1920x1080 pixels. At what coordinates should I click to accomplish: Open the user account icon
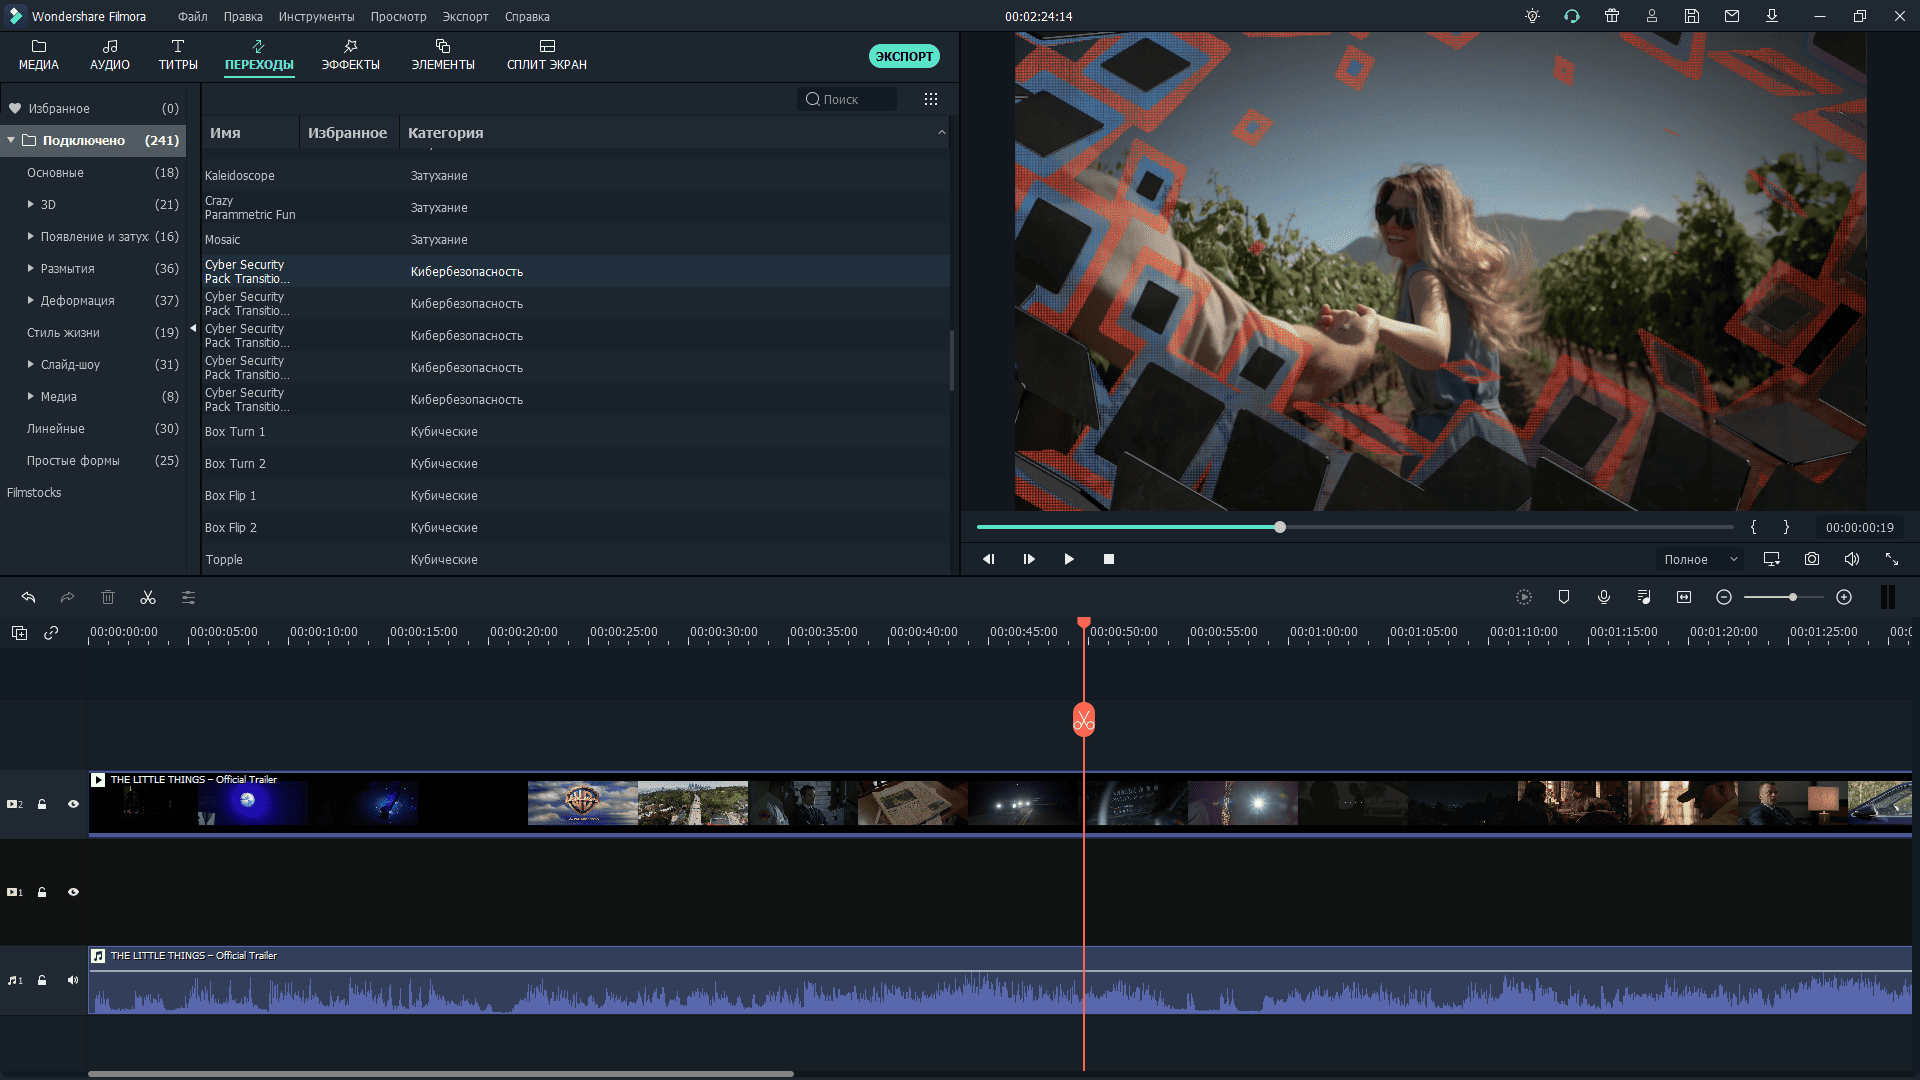tap(1652, 16)
